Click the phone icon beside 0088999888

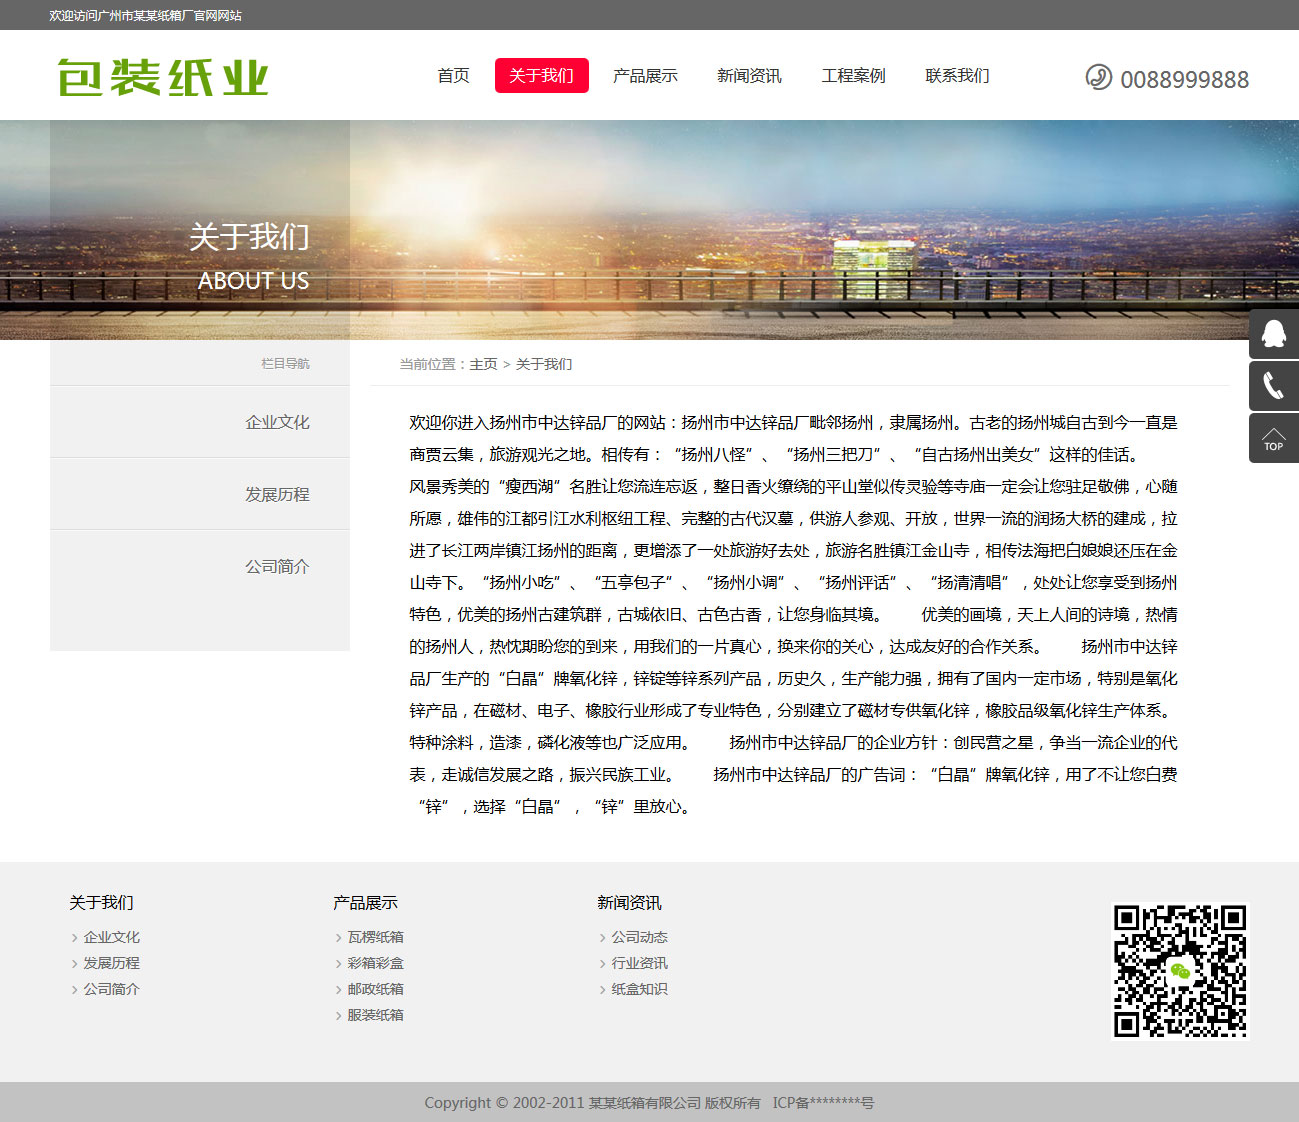click(x=1098, y=77)
